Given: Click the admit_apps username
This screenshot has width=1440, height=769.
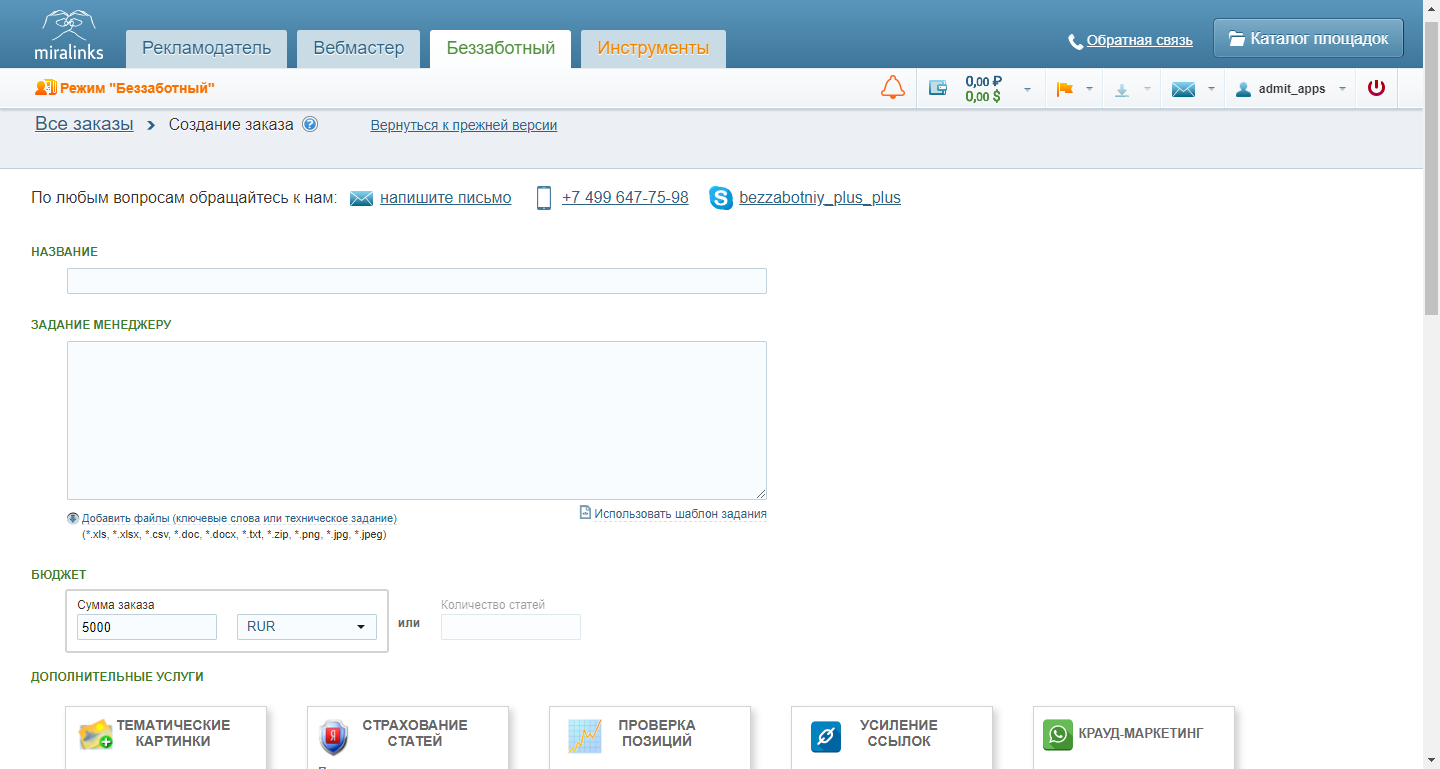Looking at the screenshot, I should tap(1292, 89).
